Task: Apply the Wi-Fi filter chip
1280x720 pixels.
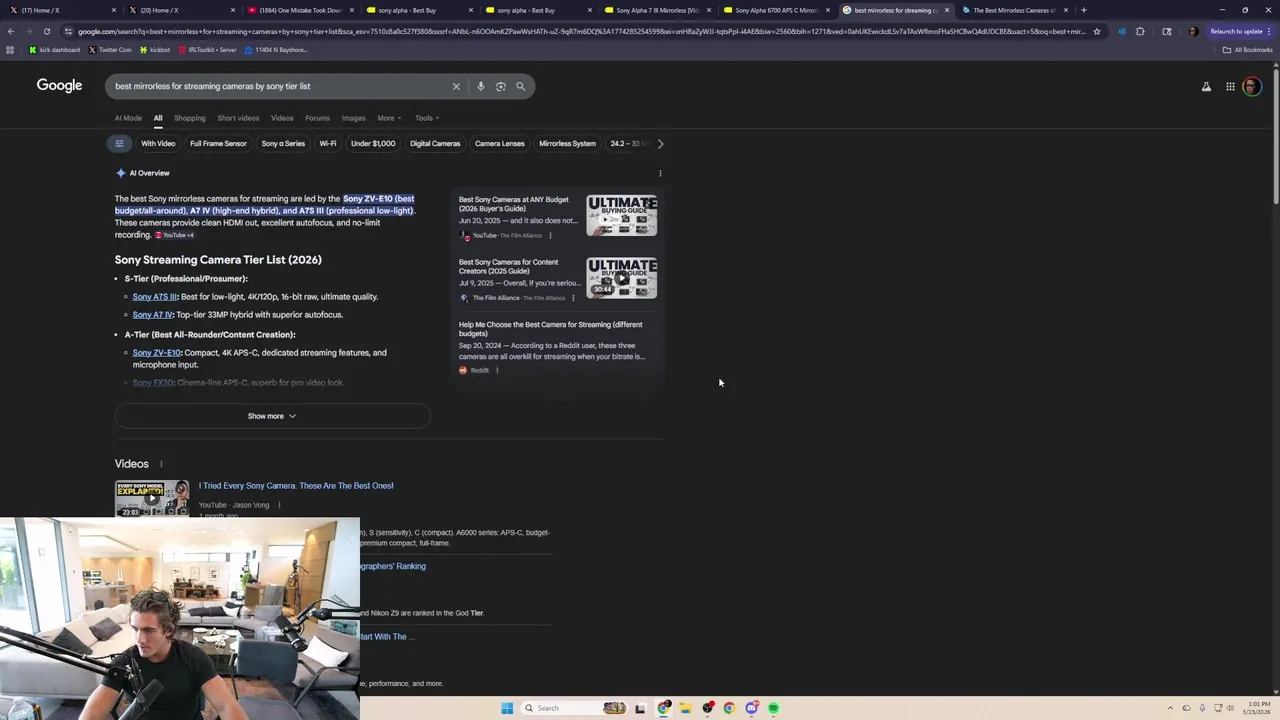Action: coord(328,143)
